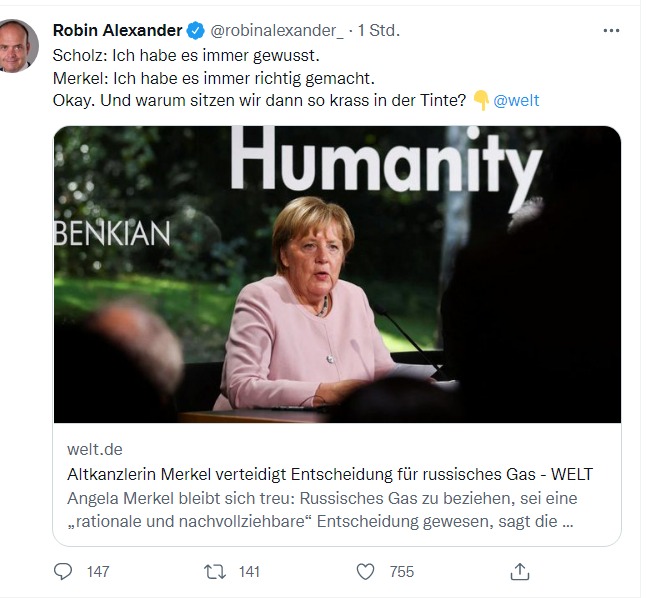
Task: Open the three-dot more options menu
Action: (x=611, y=31)
